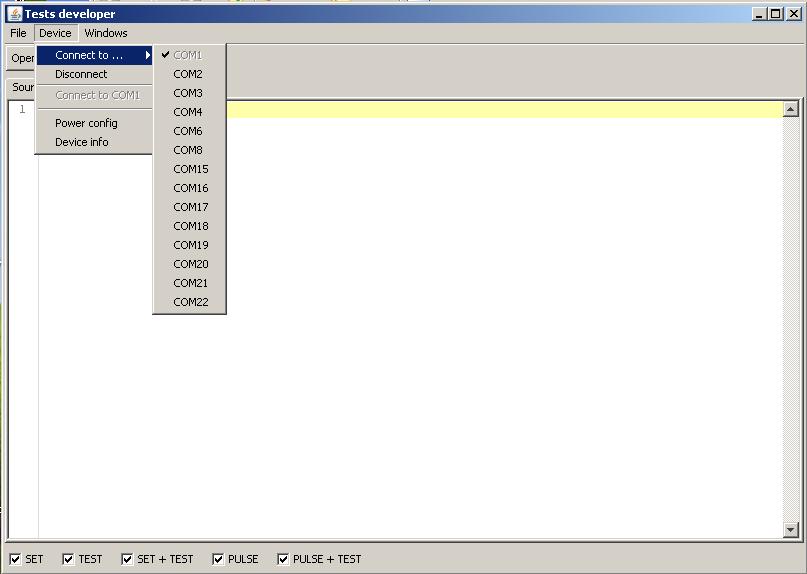Viewport: 807px width, 574px height.
Task: Open Power config from the menu
Action: pyautogui.click(x=86, y=123)
